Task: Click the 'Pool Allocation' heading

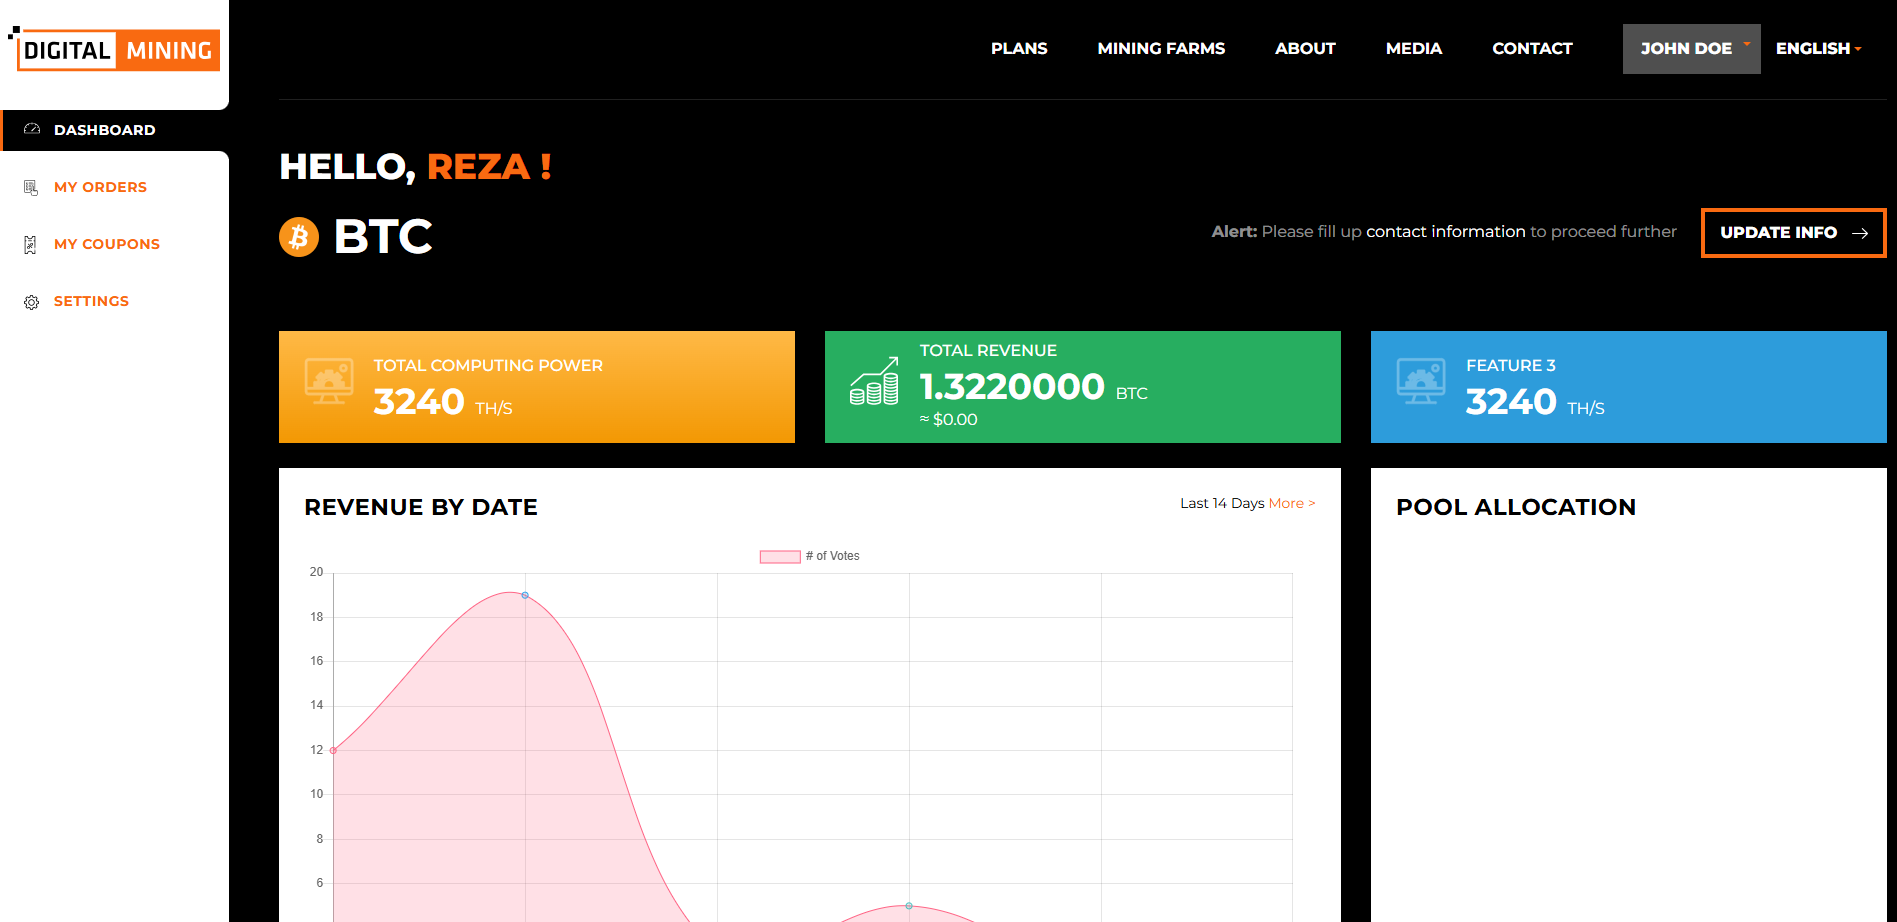Action: pyautogui.click(x=1516, y=507)
